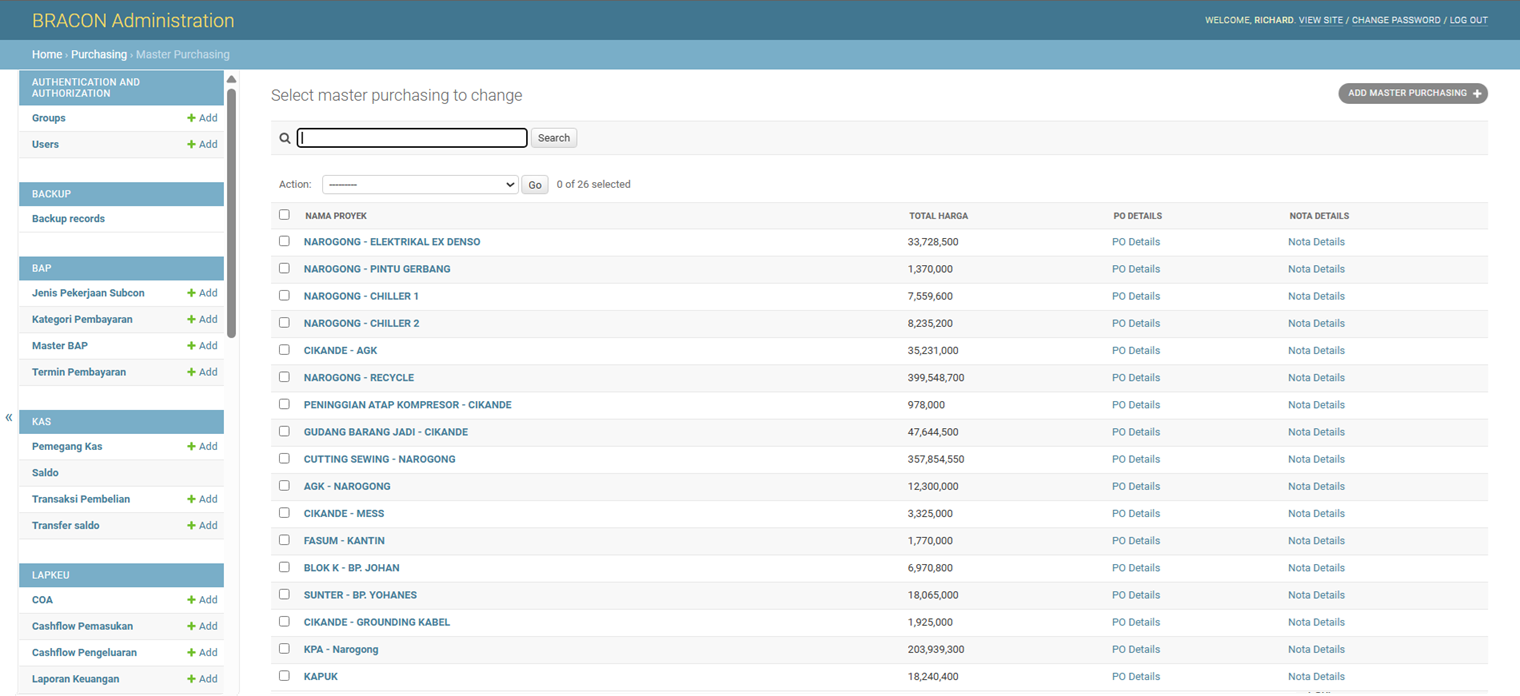Viewport: 1520px width, 696px height.
Task: Sort by the NAMA PROYEK column header
Action: tap(336, 216)
